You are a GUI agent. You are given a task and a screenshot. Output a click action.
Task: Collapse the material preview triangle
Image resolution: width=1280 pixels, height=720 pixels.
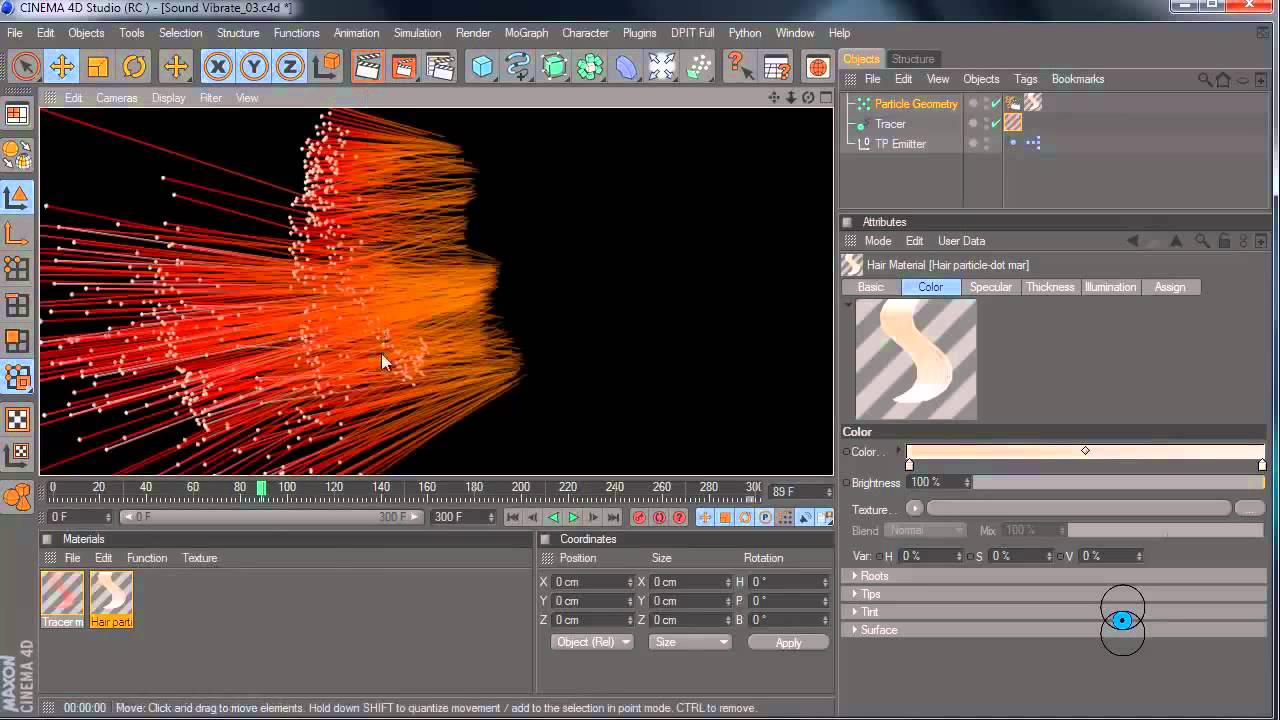click(x=850, y=304)
